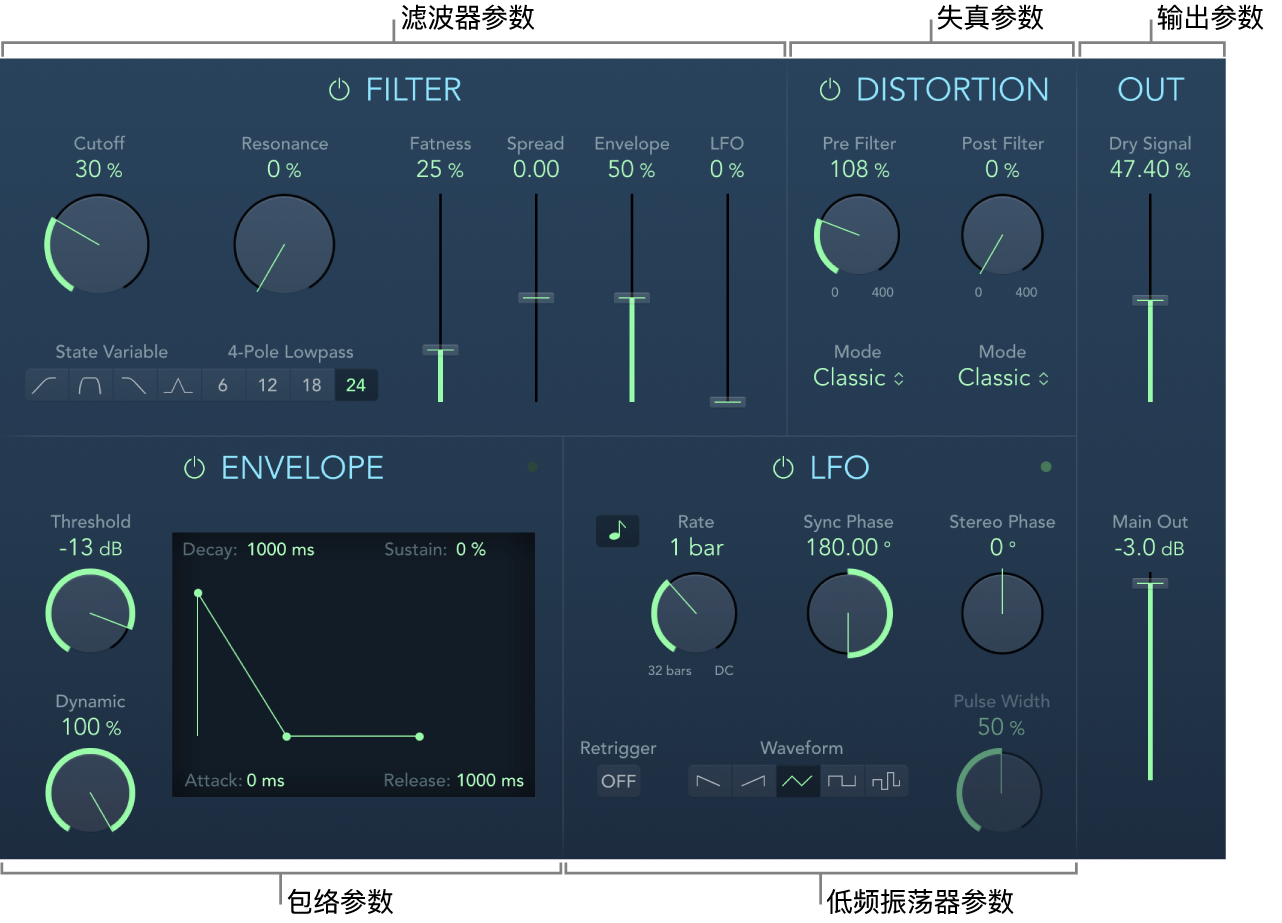Click the Dynamic value 100 %
Viewport: 1282px width, 923px height.
click(90, 727)
